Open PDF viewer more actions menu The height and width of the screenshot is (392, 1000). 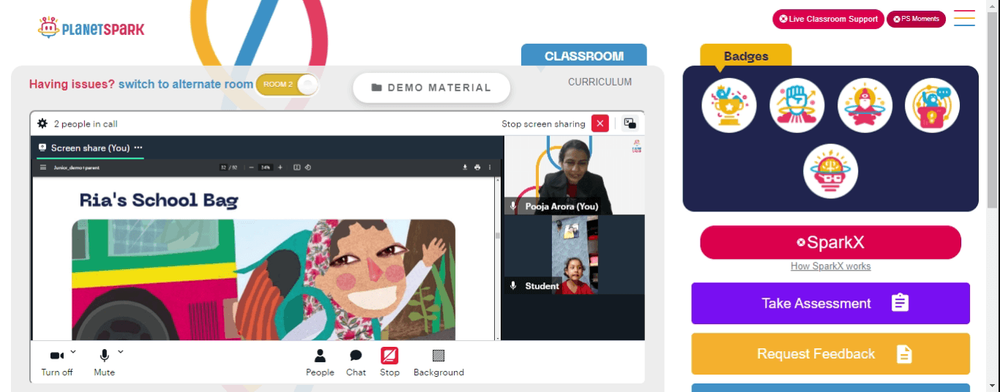490,168
